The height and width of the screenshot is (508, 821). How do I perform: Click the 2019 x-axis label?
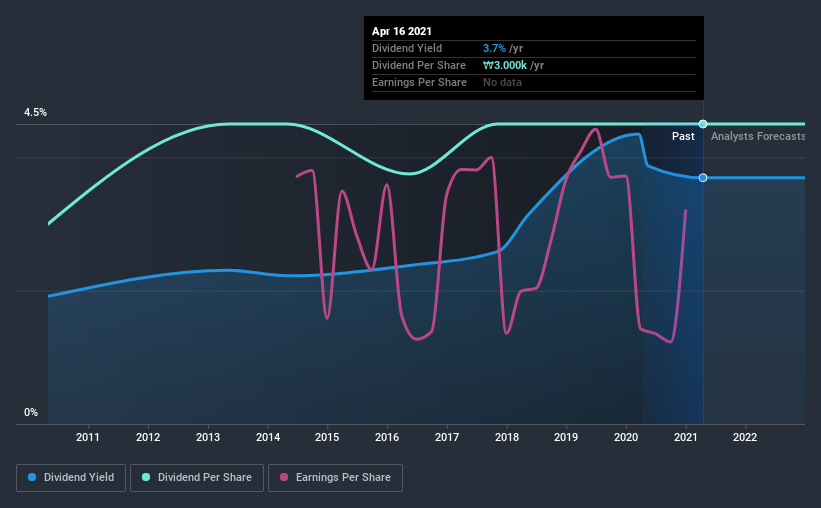(566, 437)
